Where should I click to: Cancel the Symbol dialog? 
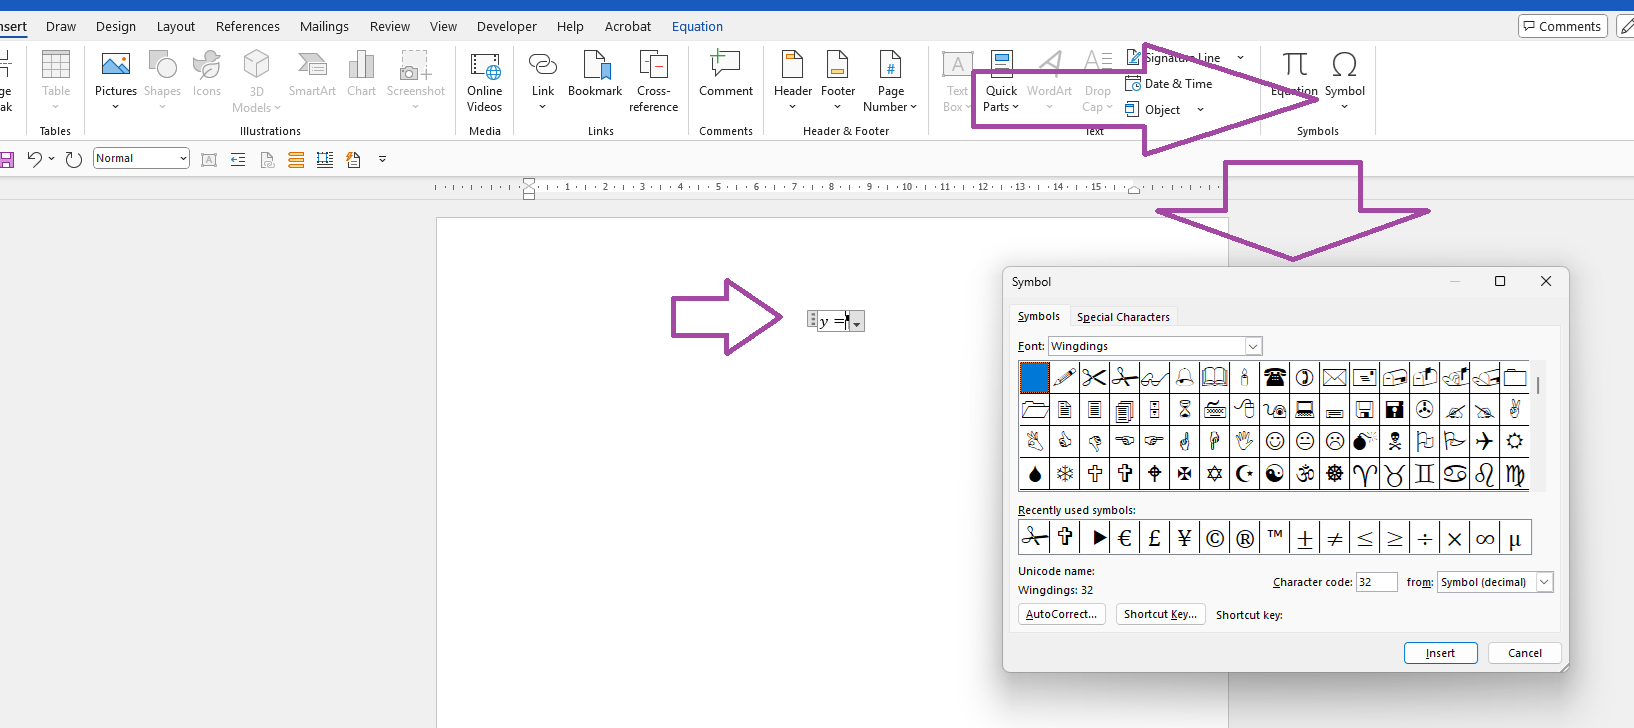tap(1525, 653)
